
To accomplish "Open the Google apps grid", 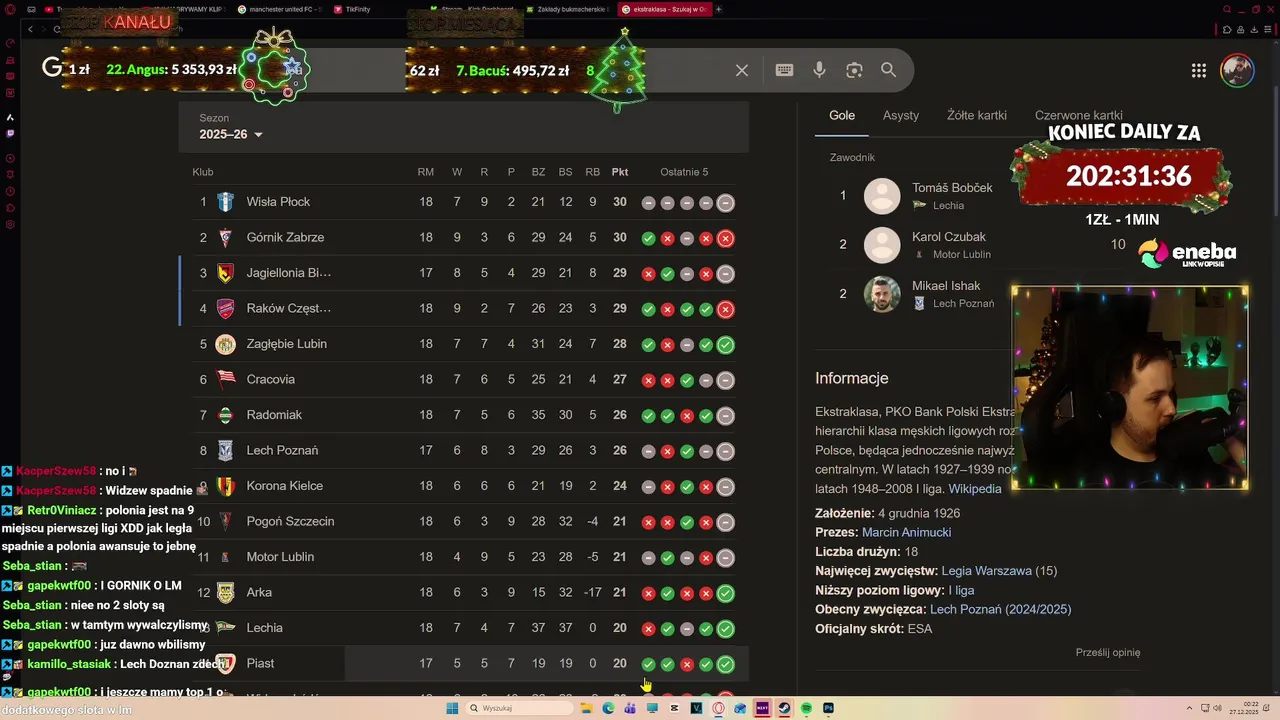I will 1198,70.
